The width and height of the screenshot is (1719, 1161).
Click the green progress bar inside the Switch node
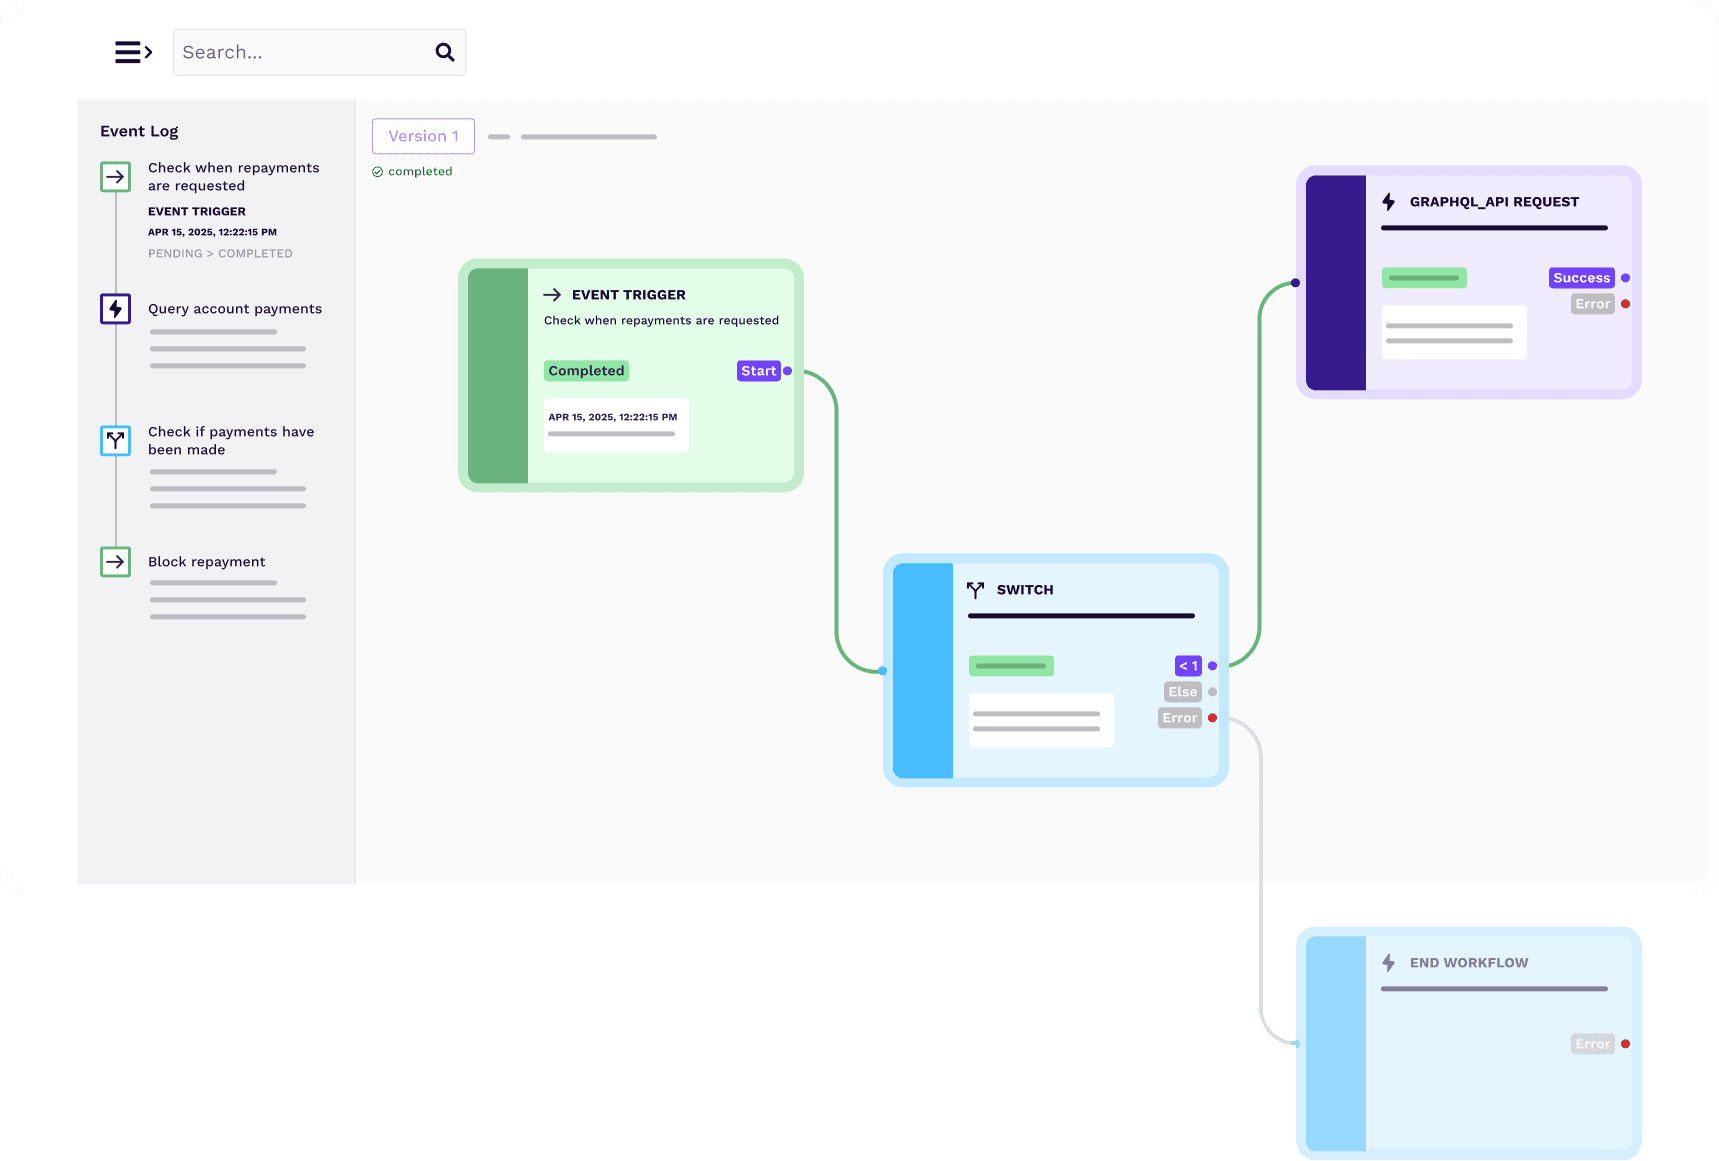(1010, 665)
